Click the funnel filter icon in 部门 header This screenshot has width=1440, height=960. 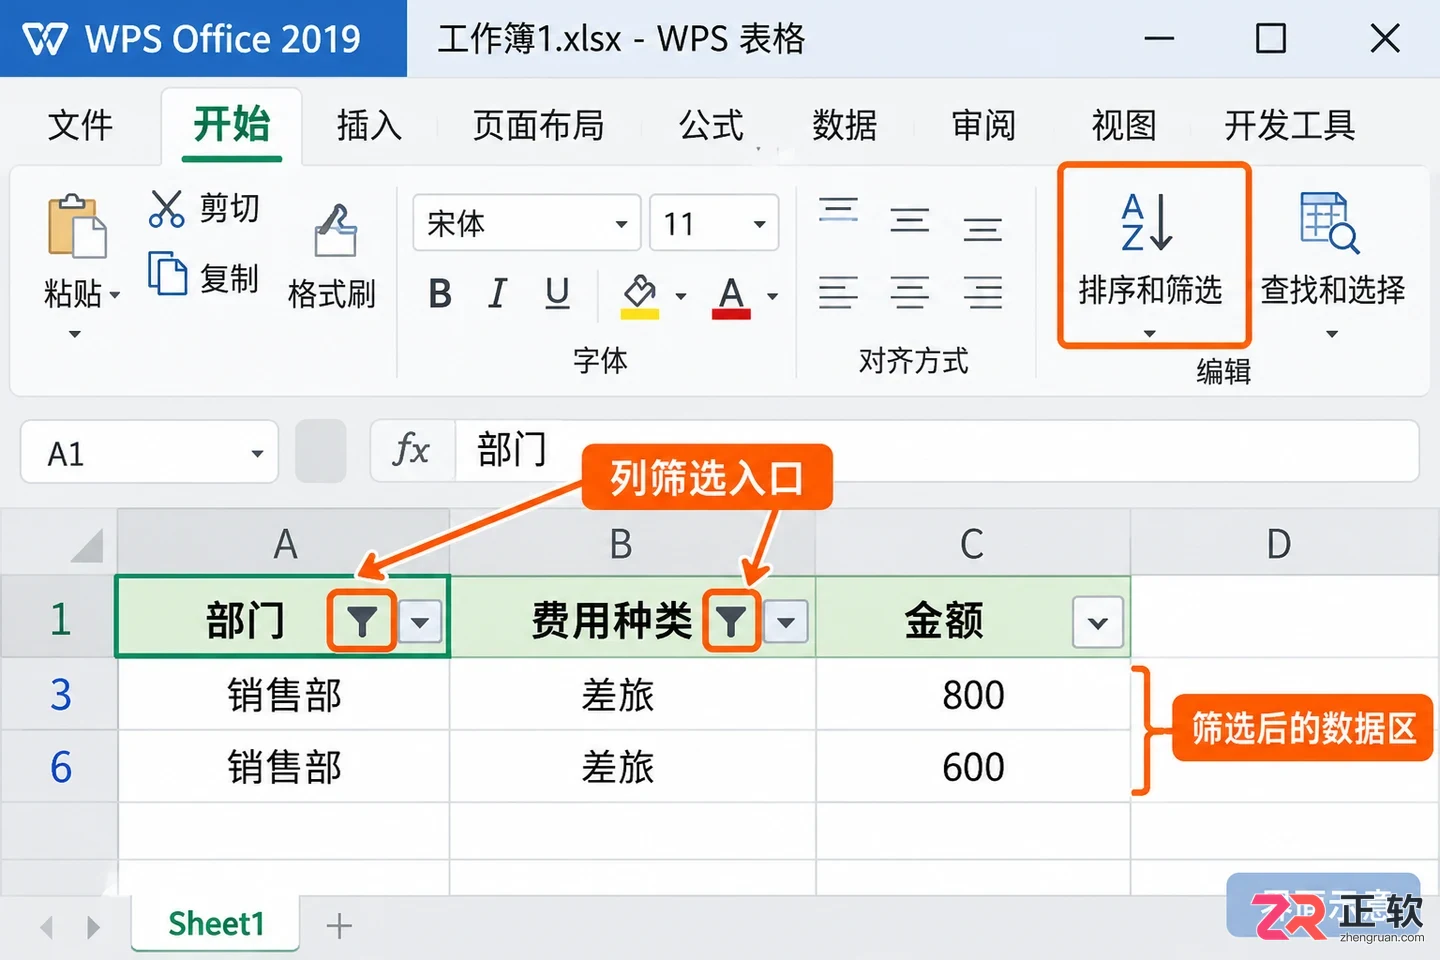tap(362, 622)
